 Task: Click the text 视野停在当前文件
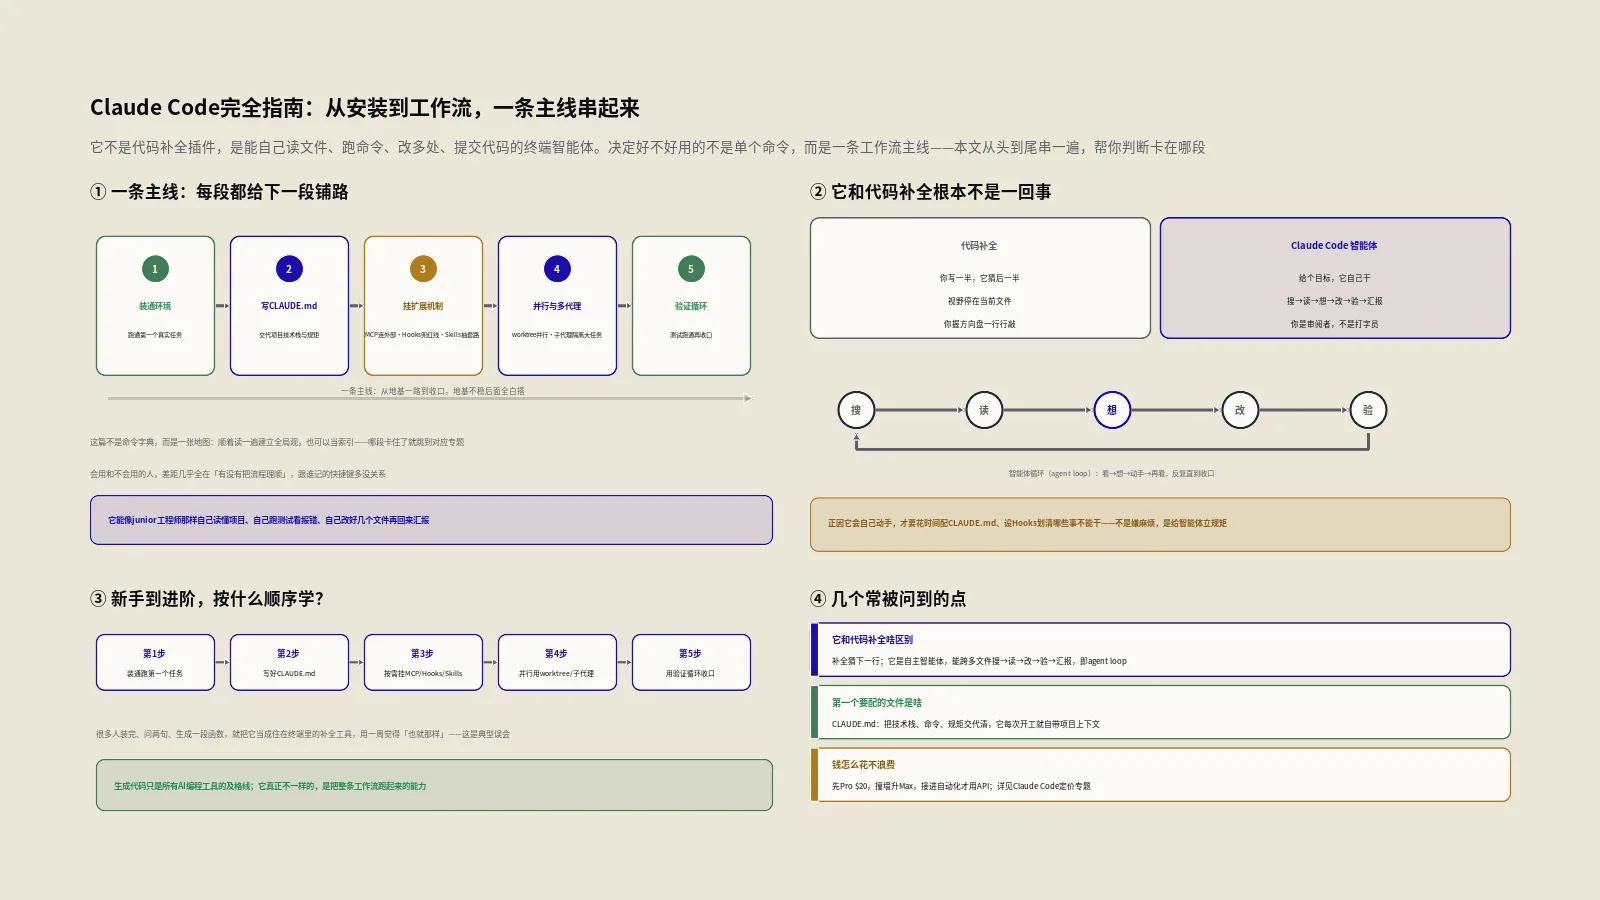[x=980, y=301]
